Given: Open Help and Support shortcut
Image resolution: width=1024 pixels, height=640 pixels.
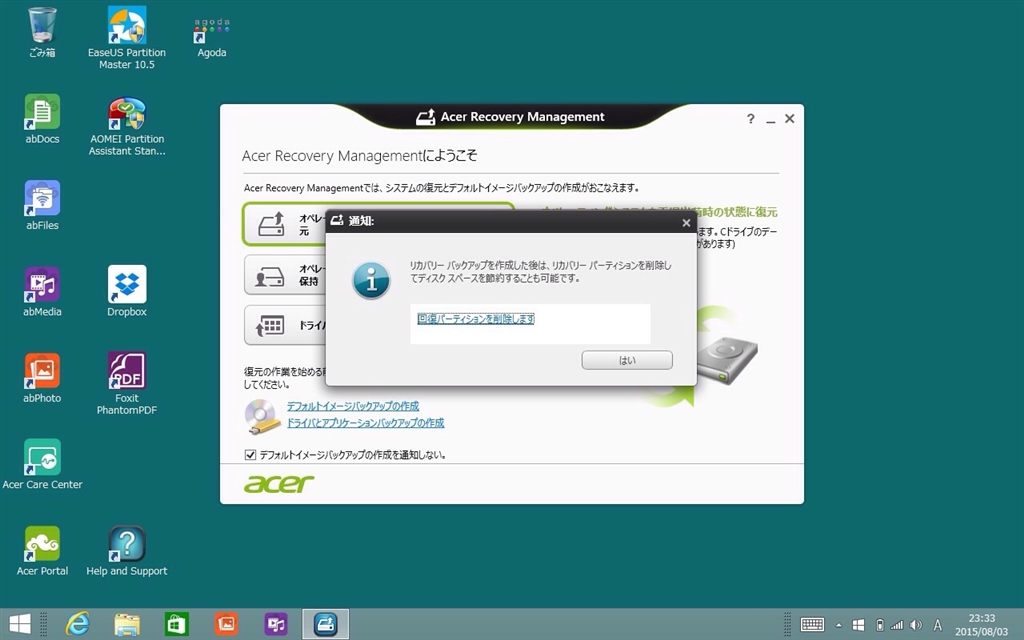Looking at the screenshot, I should coord(127,551).
